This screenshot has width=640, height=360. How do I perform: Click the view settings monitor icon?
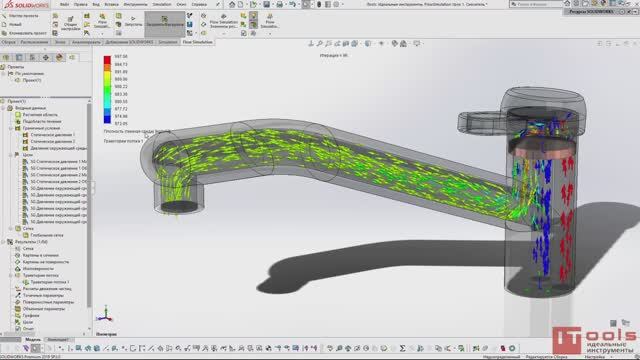click(417, 43)
